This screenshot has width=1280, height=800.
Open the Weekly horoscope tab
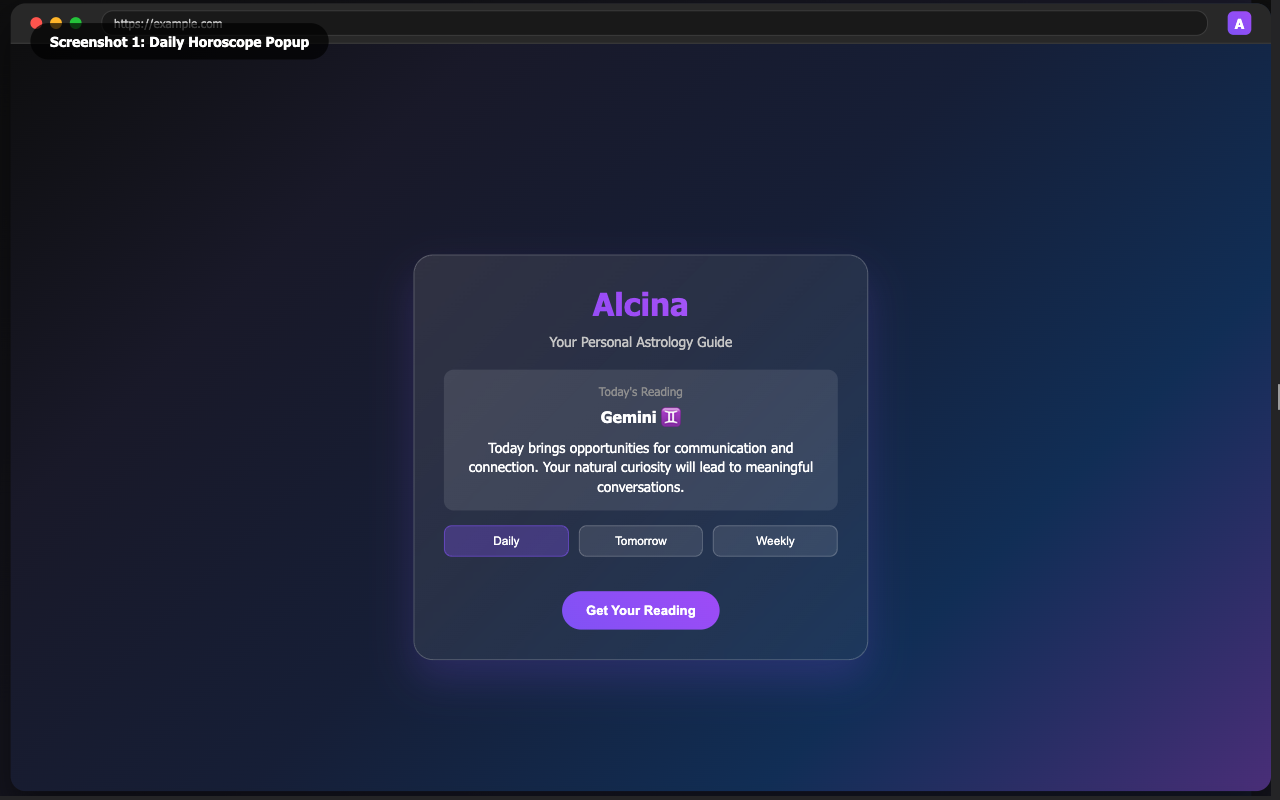tap(775, 540)
